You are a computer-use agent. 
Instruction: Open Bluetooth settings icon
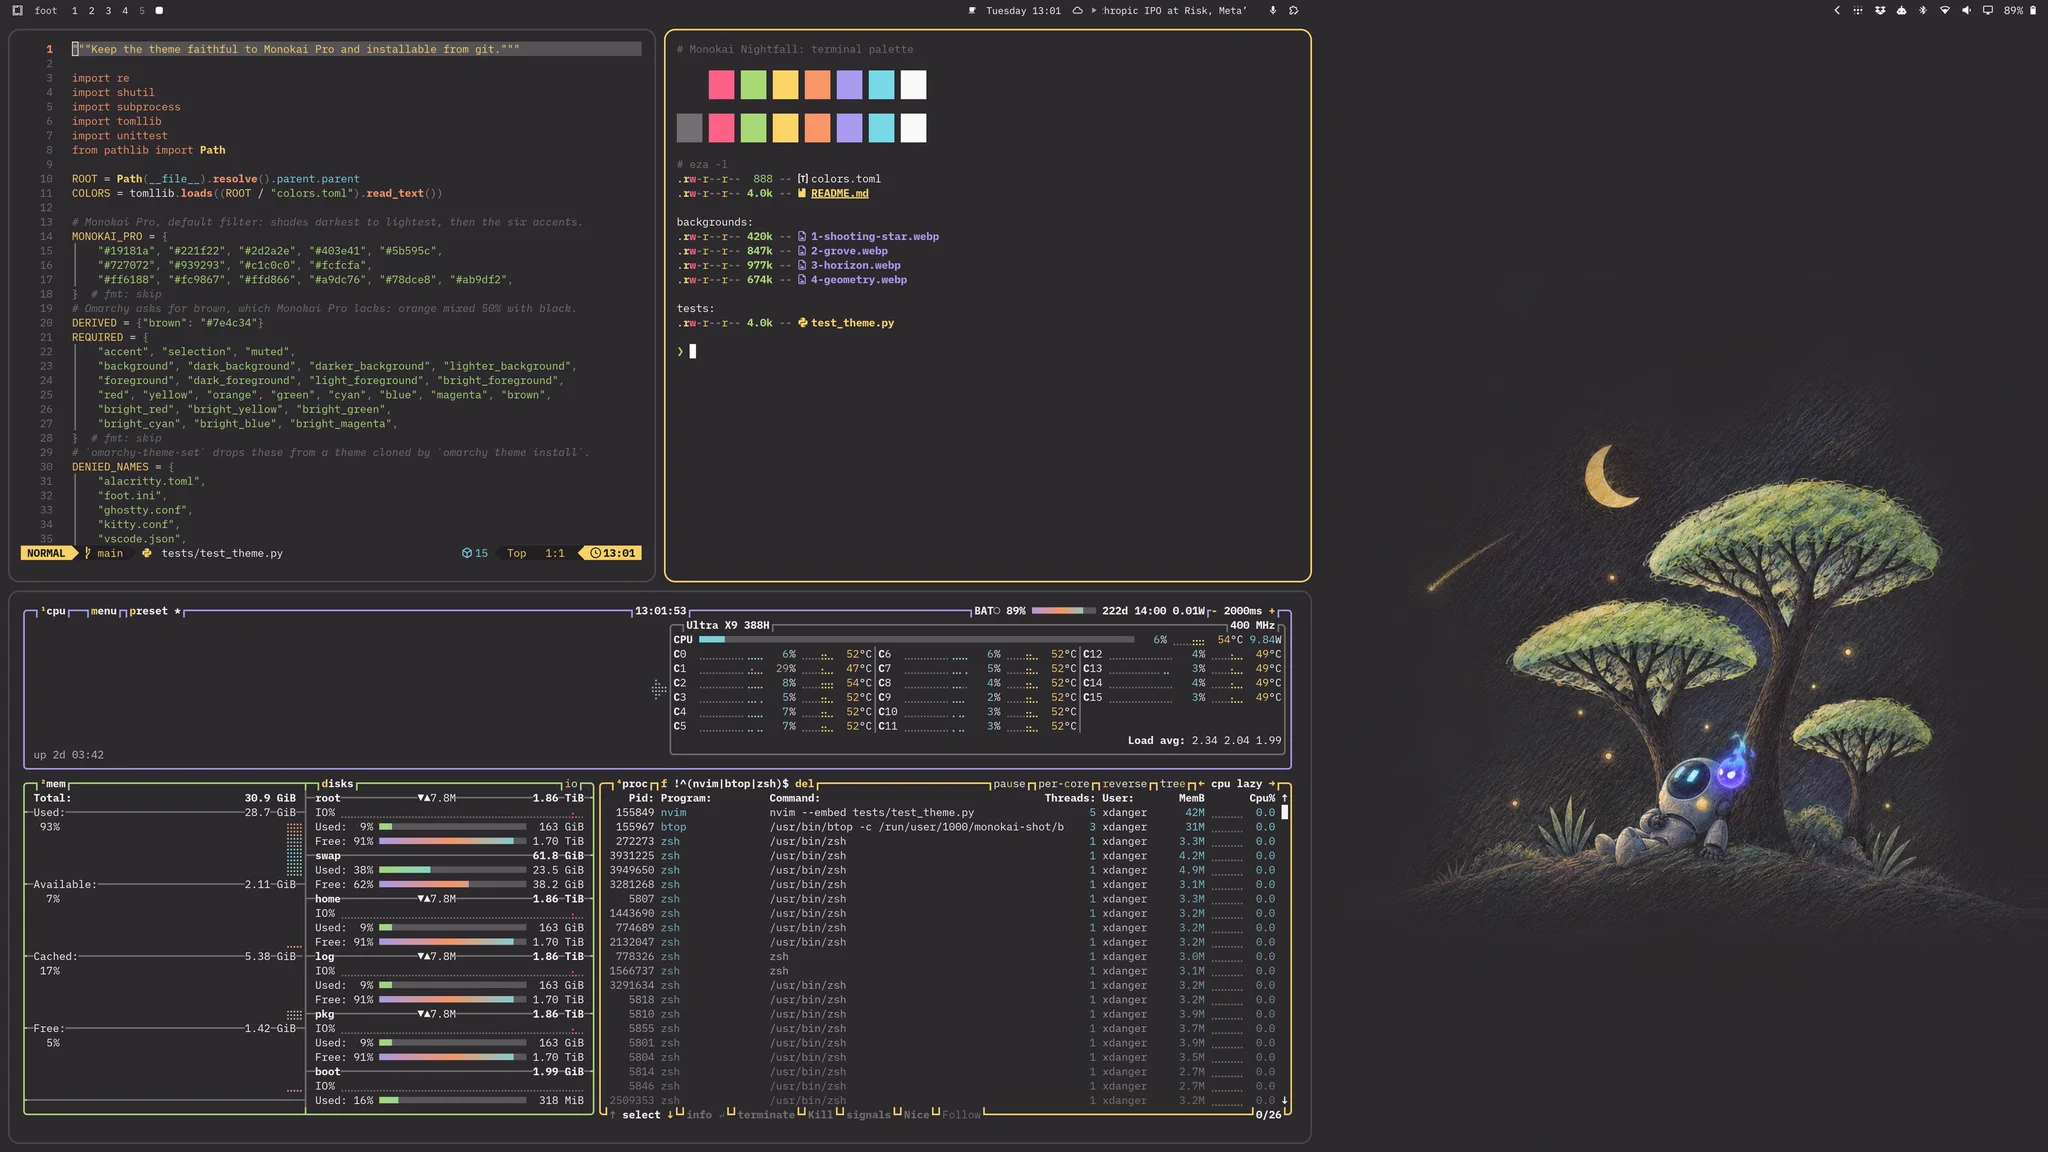pyautogui.click(x=1922, y=11)
